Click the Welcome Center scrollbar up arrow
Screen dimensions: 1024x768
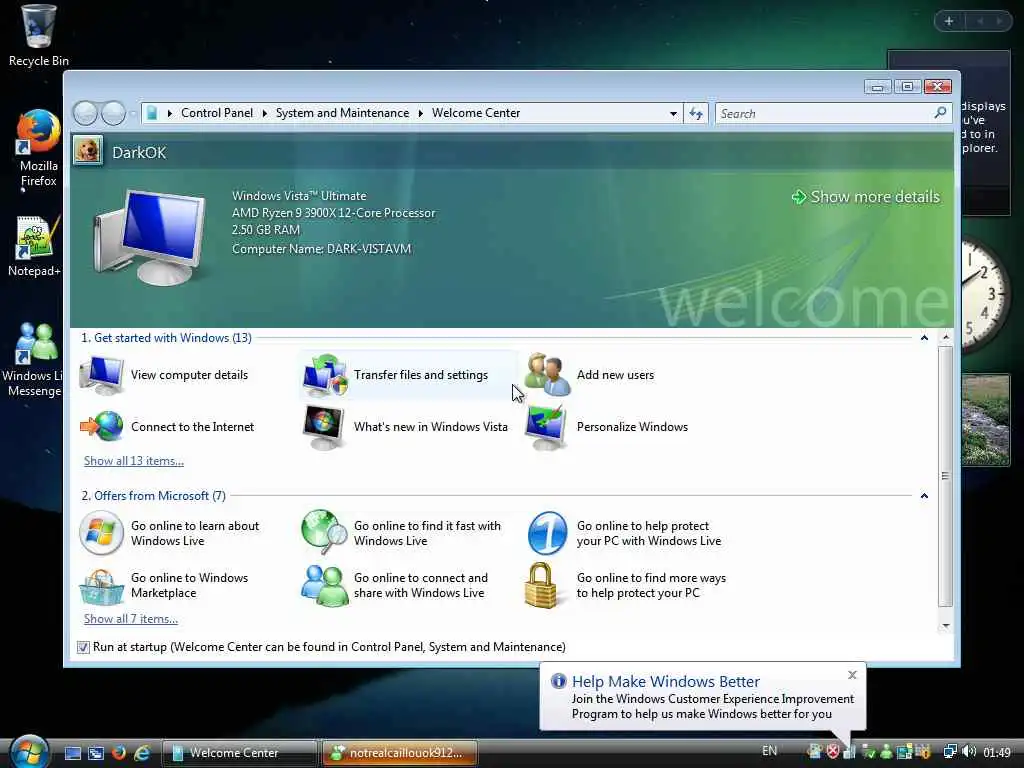pos(946,338)
